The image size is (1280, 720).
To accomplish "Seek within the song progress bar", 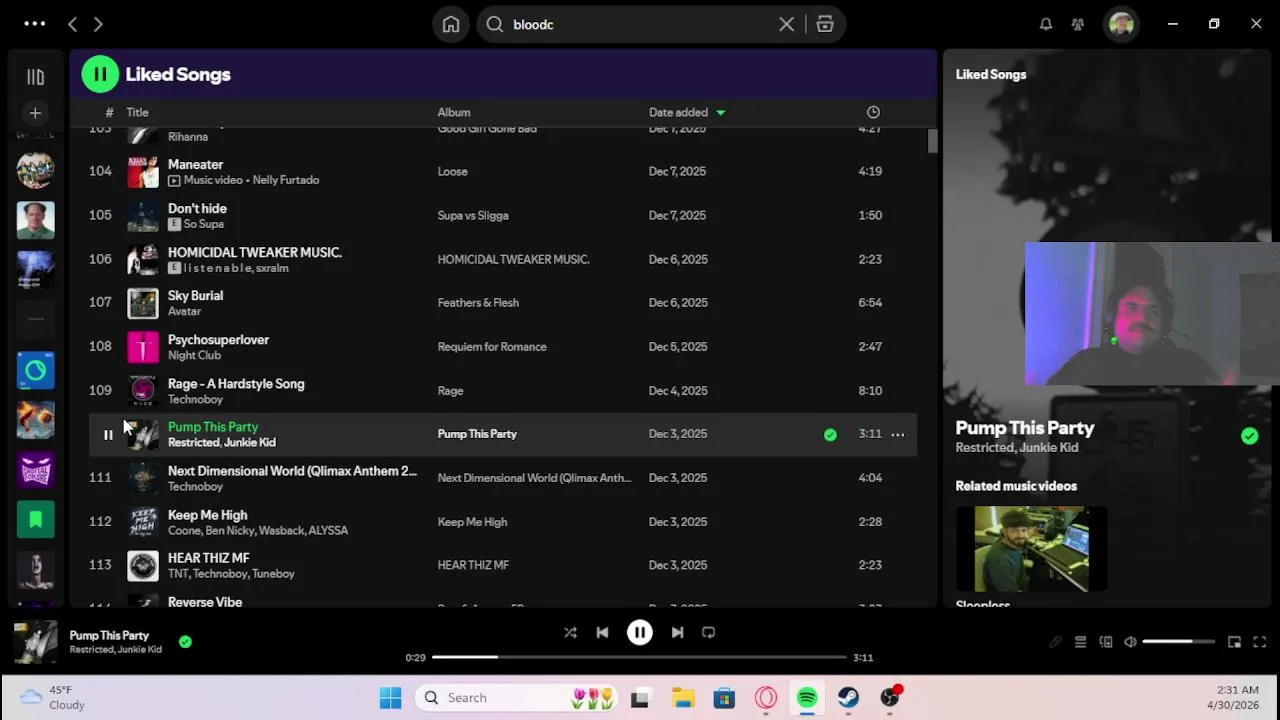I will [x=639, y=657].
